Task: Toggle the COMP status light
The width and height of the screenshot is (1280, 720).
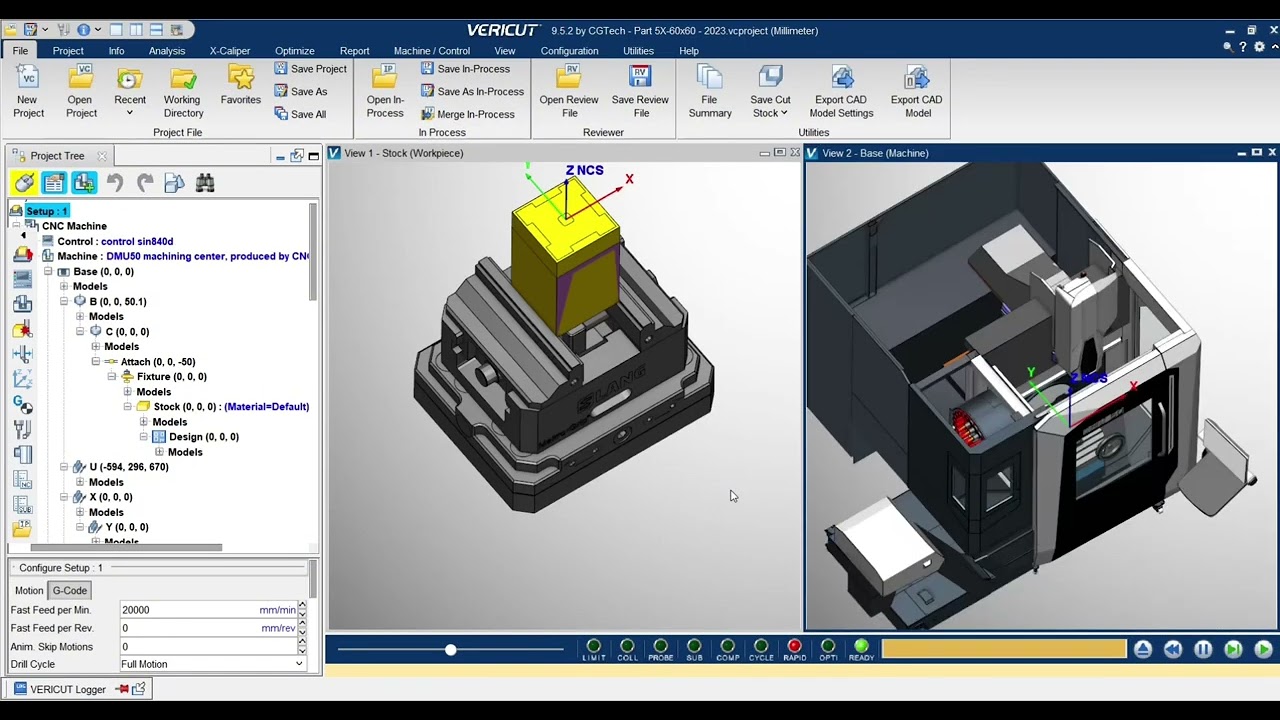Action: (x=727, y=649)
